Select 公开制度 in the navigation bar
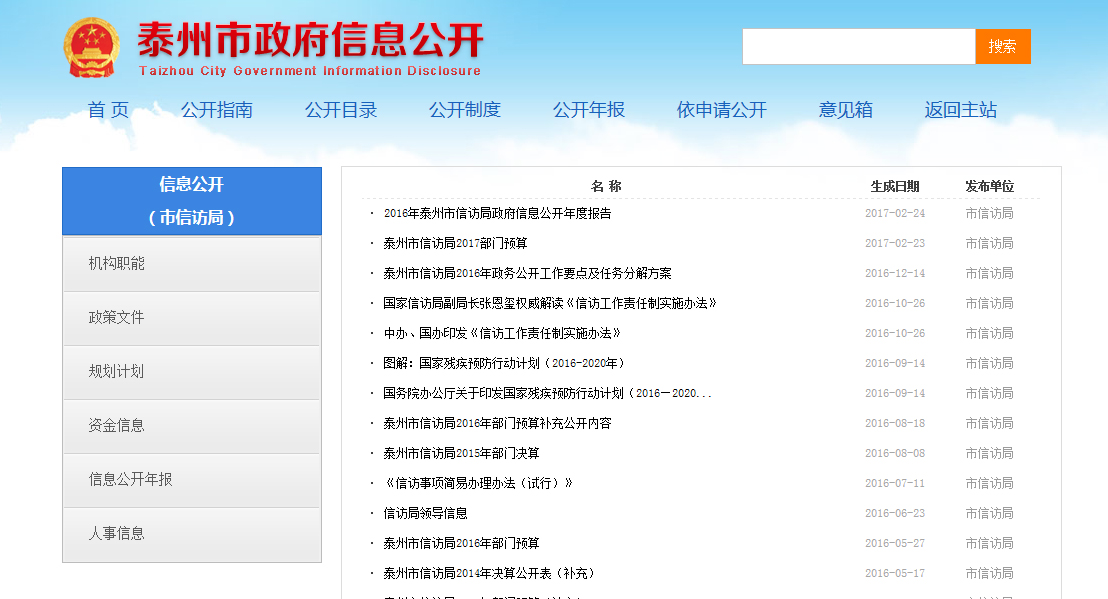Image resolution: width=1108 pixels, height=599 pixels. [465, 109]
